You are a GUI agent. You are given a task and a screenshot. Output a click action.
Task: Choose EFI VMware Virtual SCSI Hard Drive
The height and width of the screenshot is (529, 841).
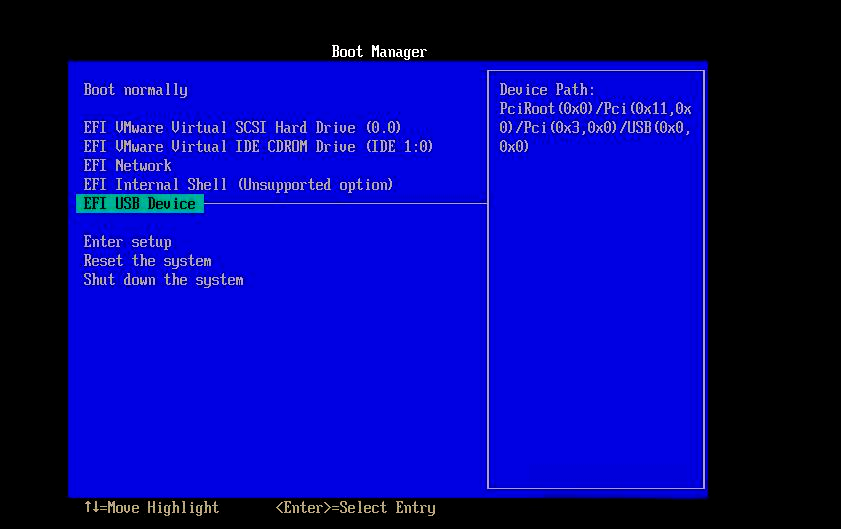coord(242,128)
